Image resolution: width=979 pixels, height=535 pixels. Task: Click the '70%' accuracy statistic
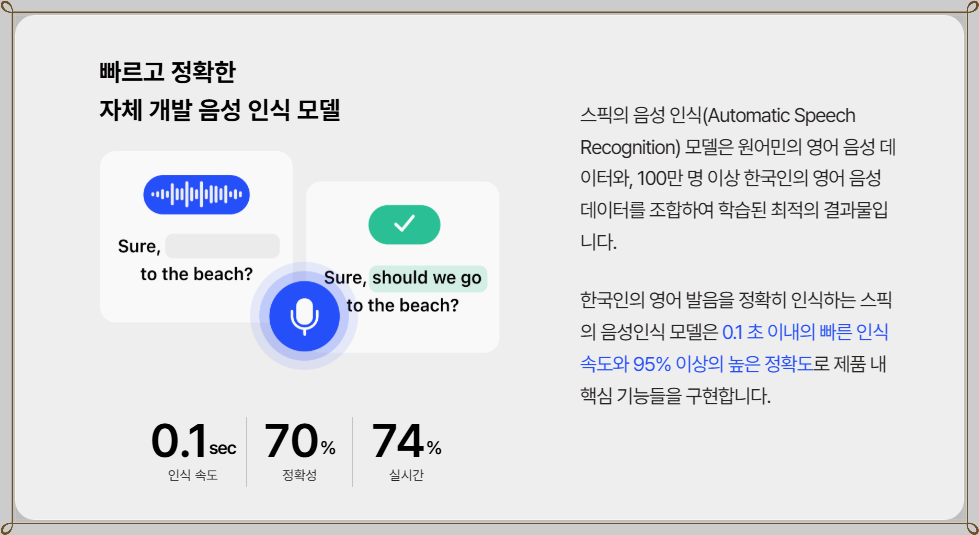point(300,441)
